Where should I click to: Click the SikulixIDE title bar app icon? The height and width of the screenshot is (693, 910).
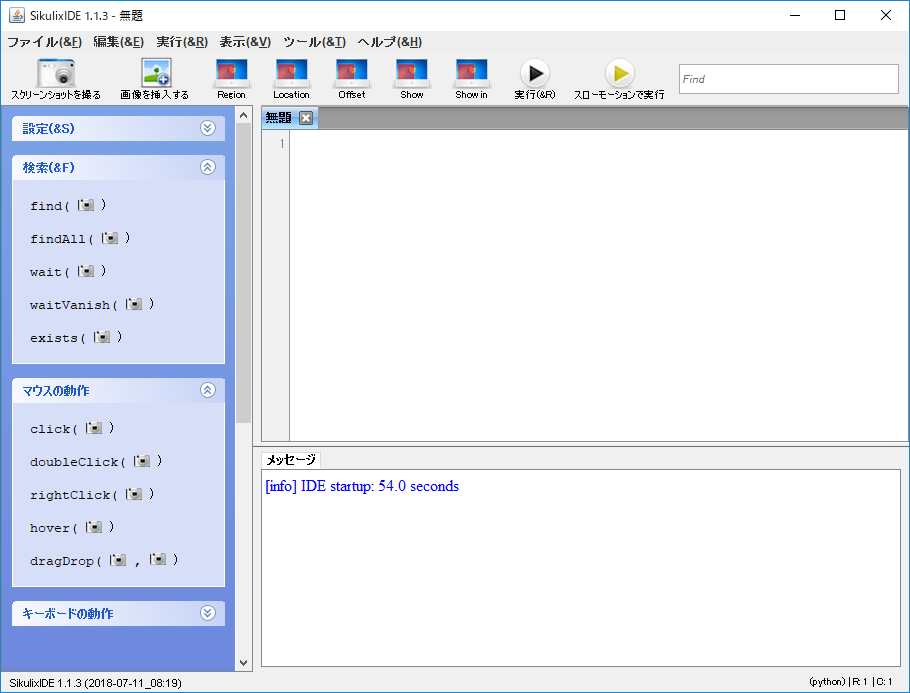pyautogui.click(x=17, y=15)
